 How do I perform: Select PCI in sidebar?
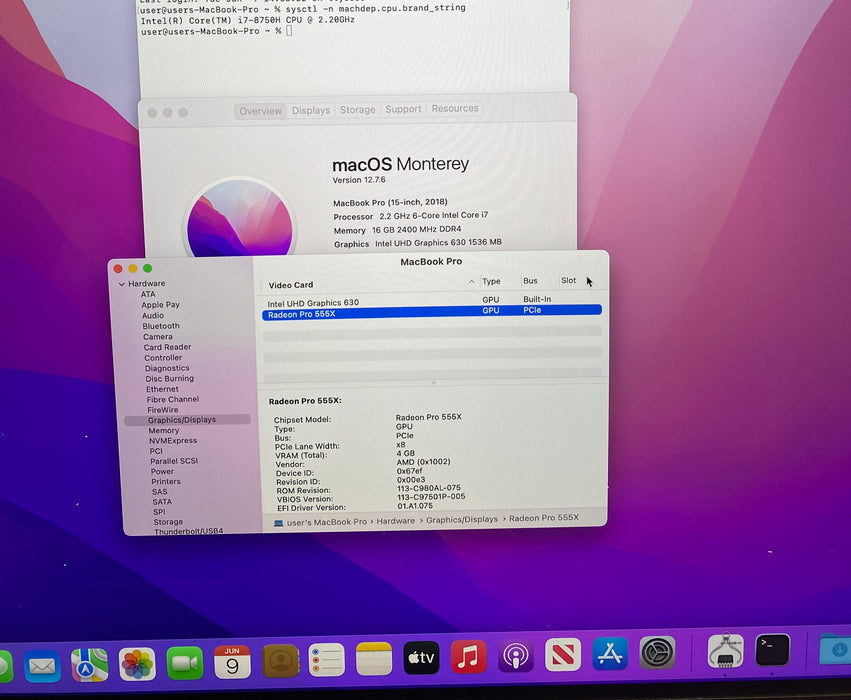(156, 451)
